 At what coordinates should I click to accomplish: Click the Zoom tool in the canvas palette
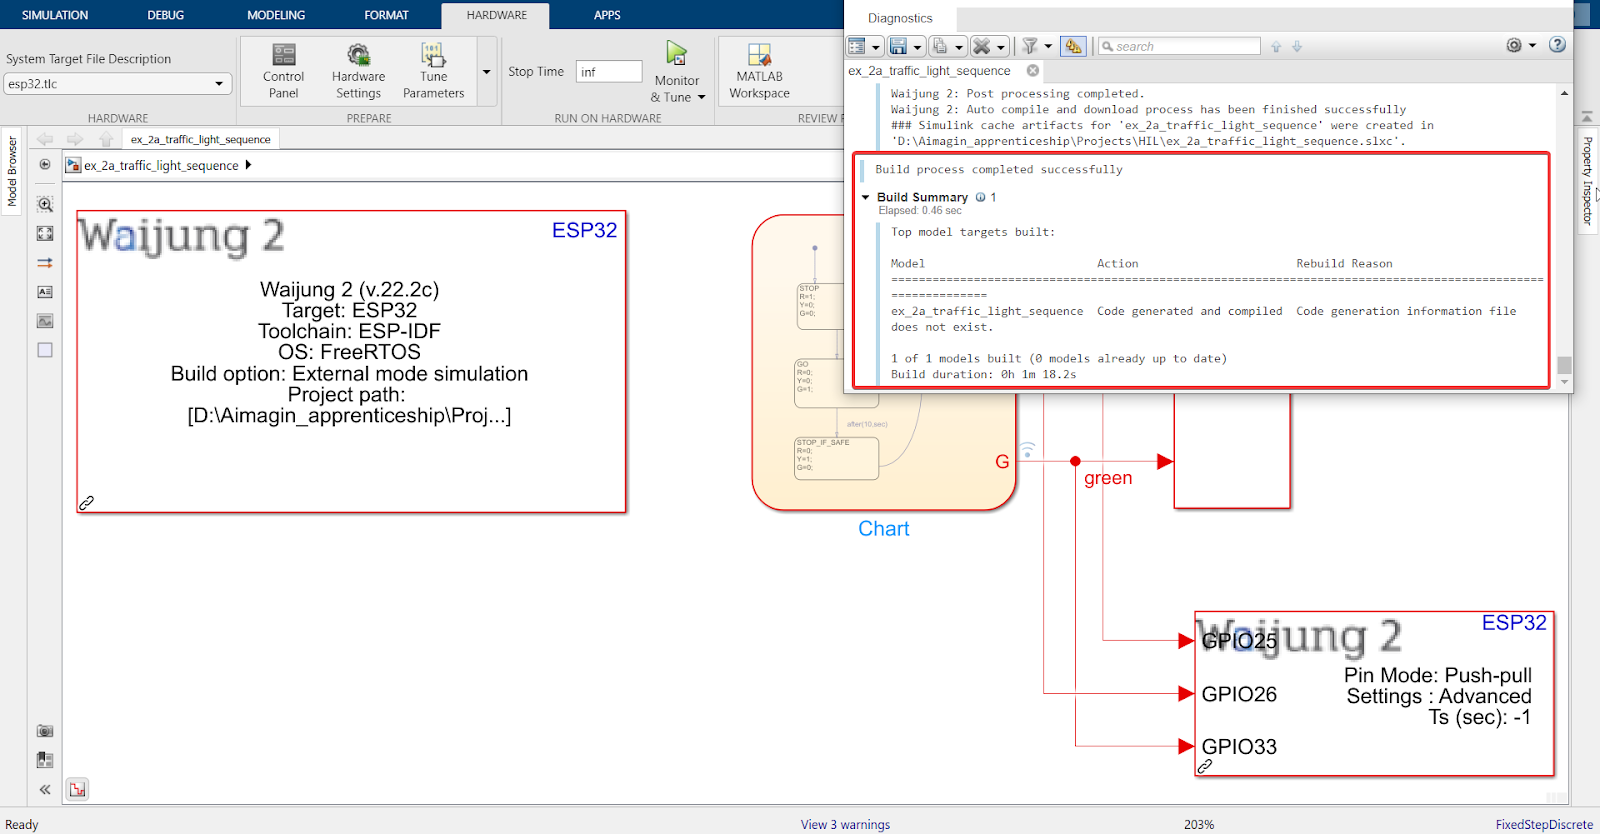click(x=45, y=204)
